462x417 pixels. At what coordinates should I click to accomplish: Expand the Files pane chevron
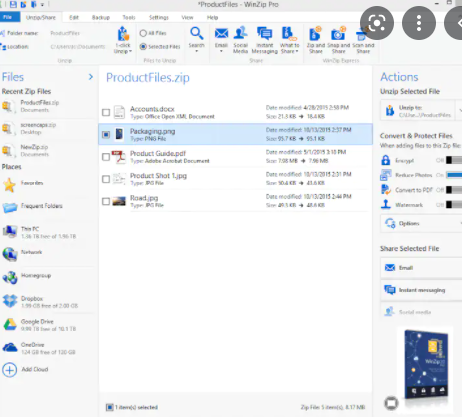coord(91,77)
